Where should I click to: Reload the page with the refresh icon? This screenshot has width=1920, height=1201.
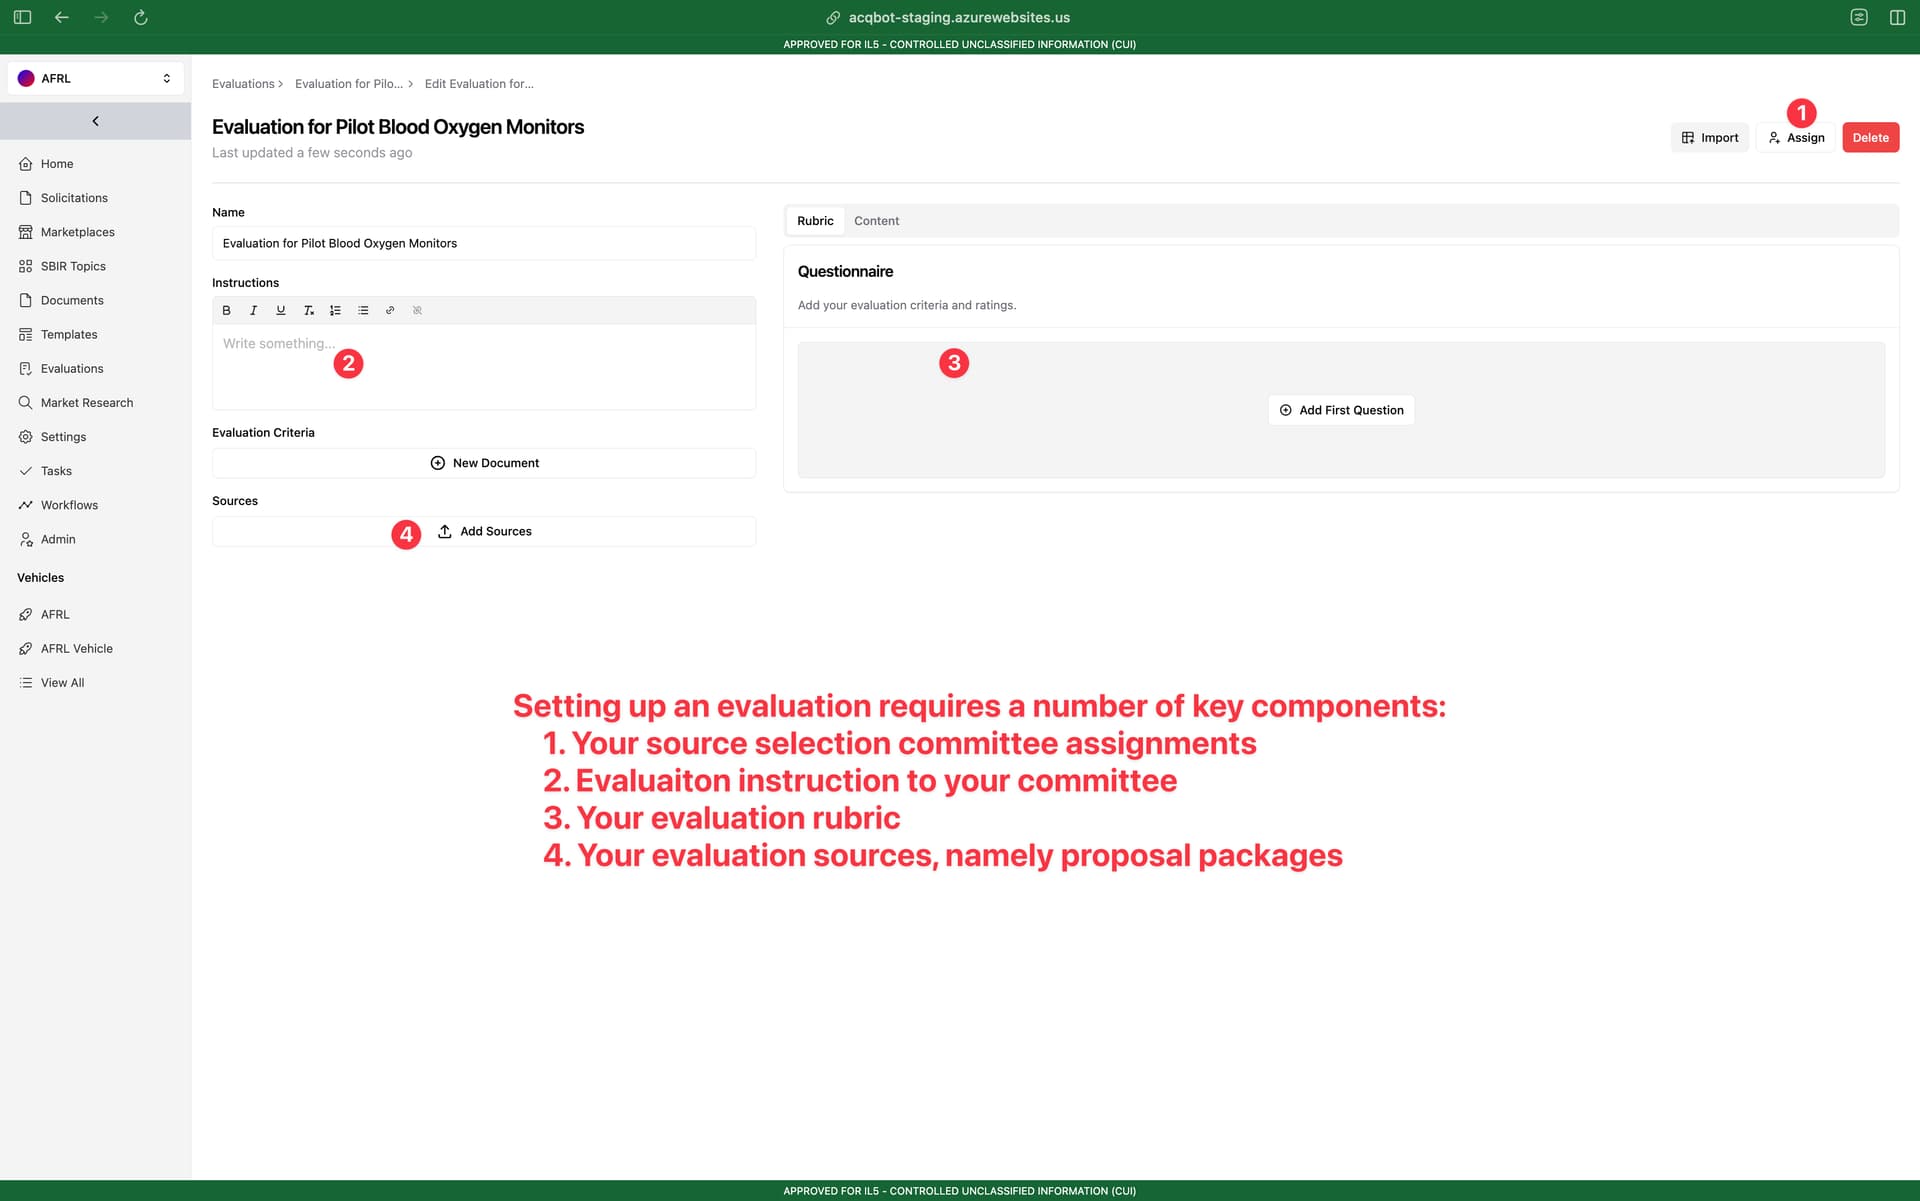click(x=141, y=17)
